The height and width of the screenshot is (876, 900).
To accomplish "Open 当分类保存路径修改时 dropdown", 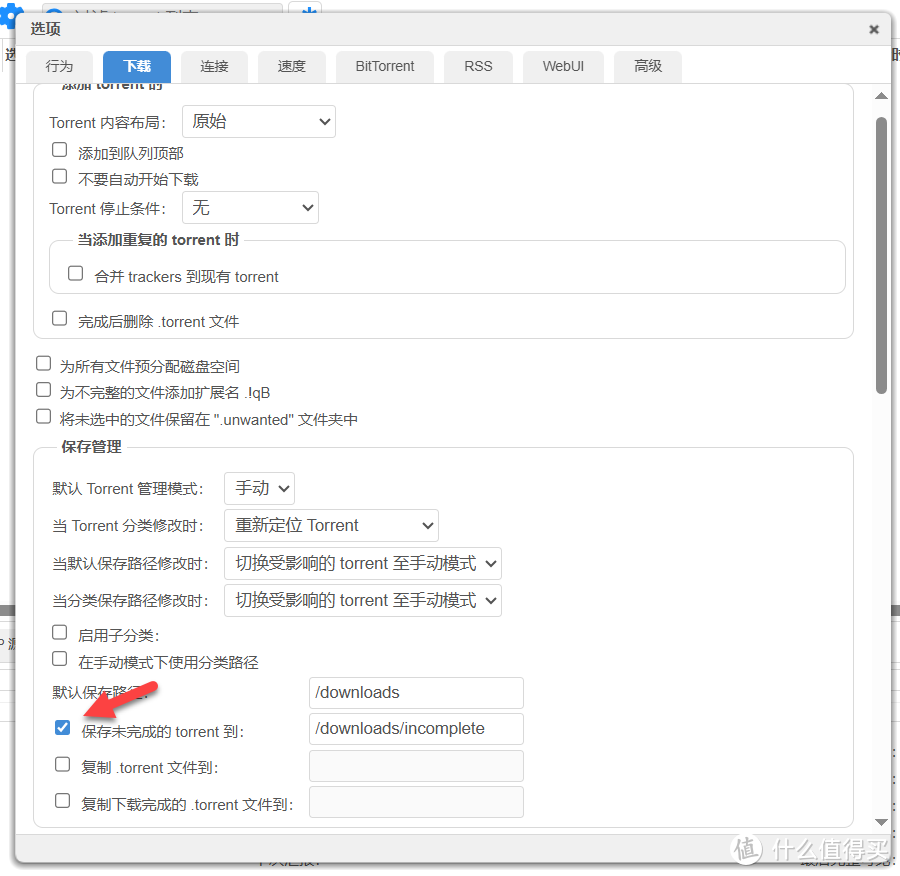I will tap(363, 600).
